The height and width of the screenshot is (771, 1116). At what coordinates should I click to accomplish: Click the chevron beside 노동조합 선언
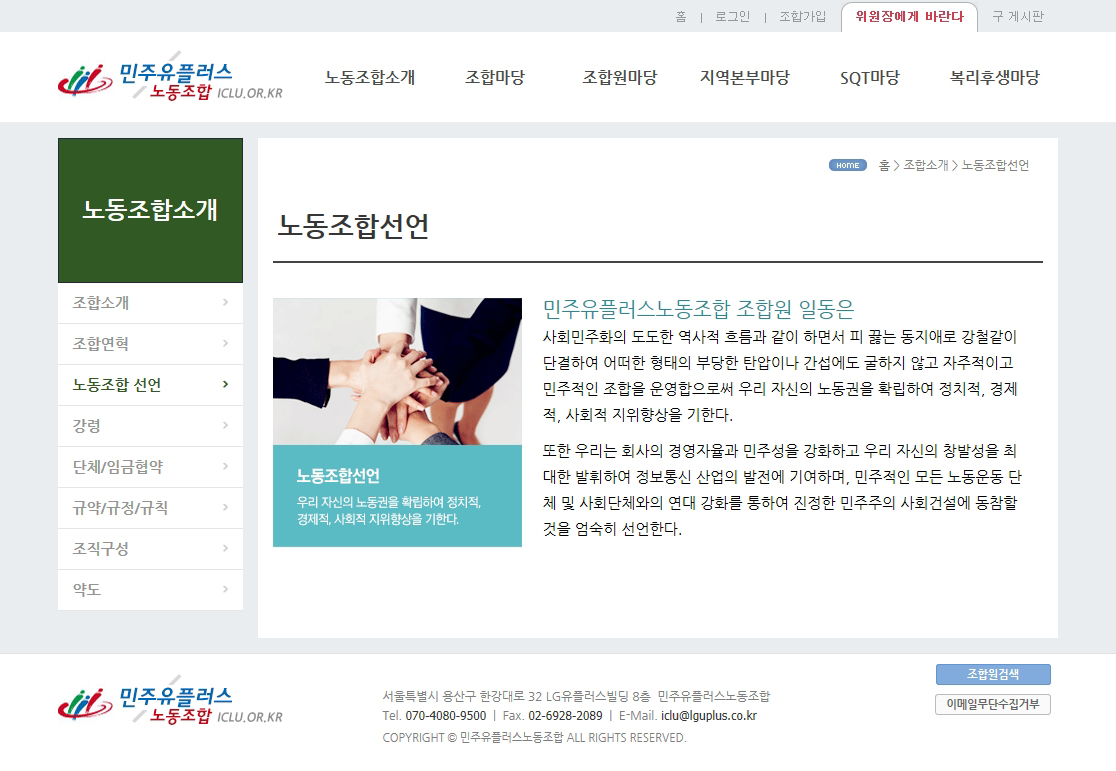226,384
